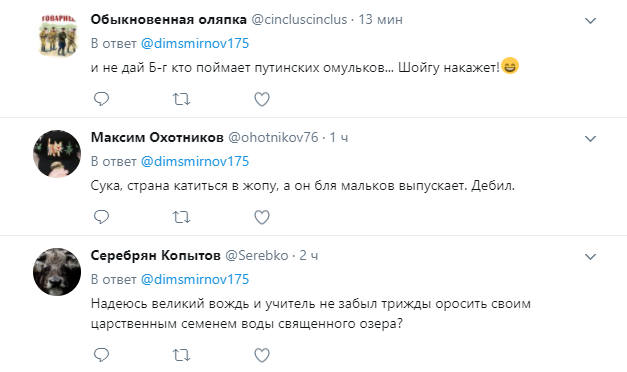Retweet the post by @cincluscinclus
Screen dimensions: 627x372
pyautogui.click(x=181, y=99)
